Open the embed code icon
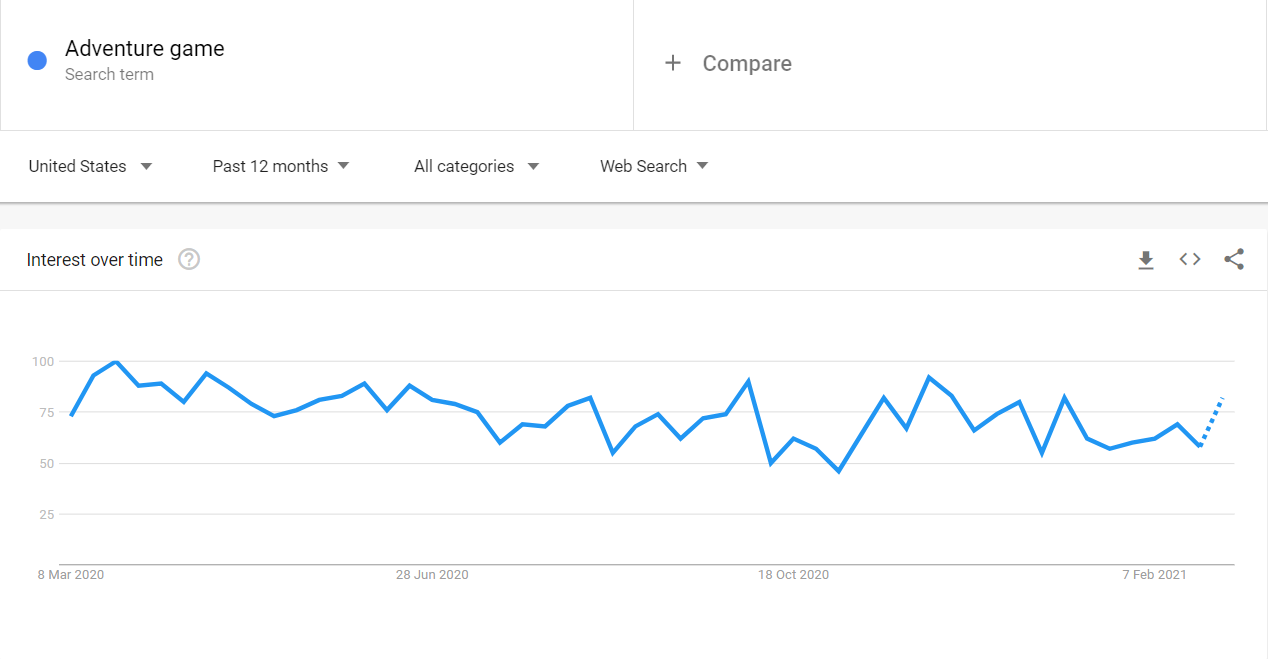Image resolution: width=1268 pixels, height=659 pixels. pos(1190,260)
